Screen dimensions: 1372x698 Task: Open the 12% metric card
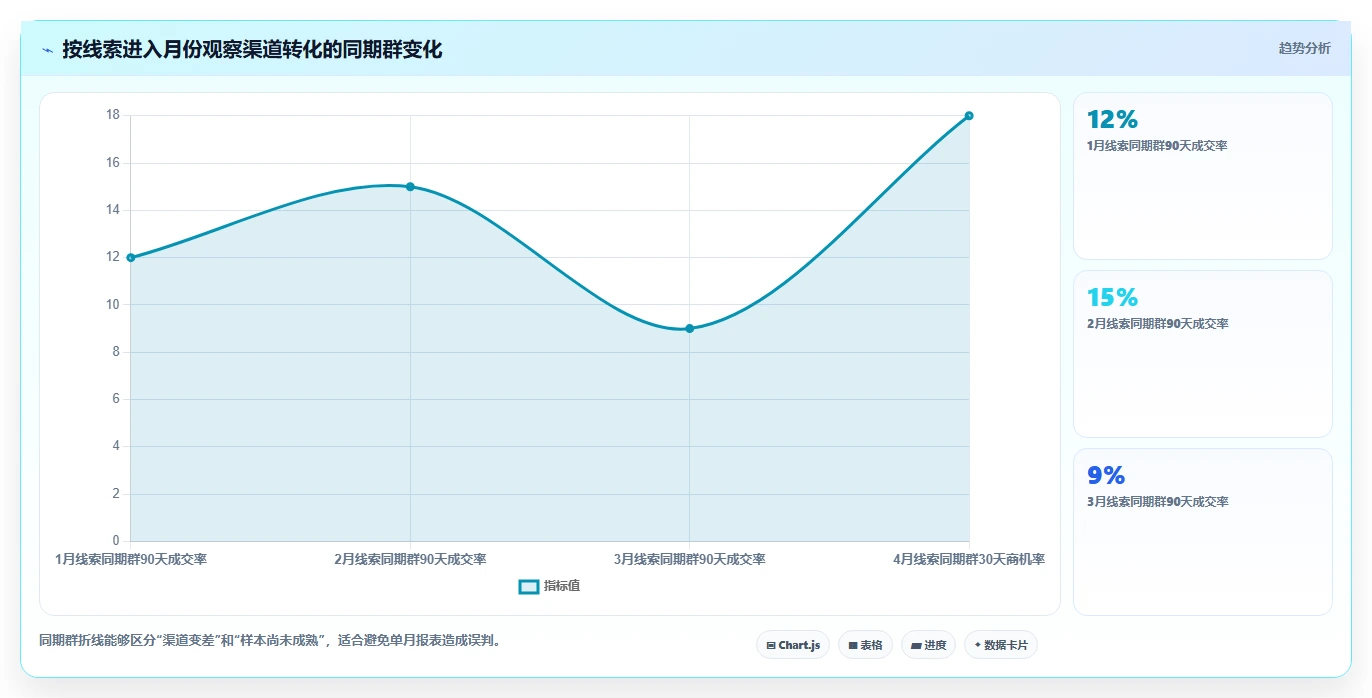click(x=1202, y=176)
